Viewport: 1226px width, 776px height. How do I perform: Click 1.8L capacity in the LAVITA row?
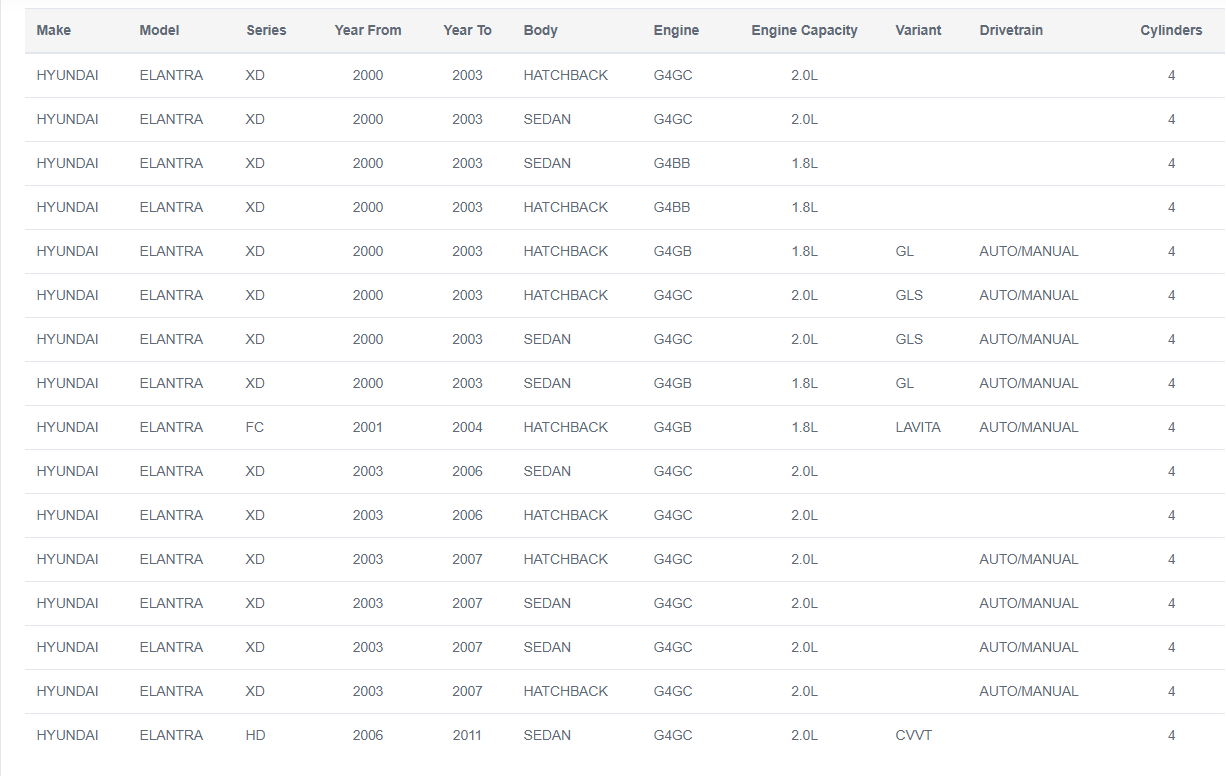click(804, 427)
